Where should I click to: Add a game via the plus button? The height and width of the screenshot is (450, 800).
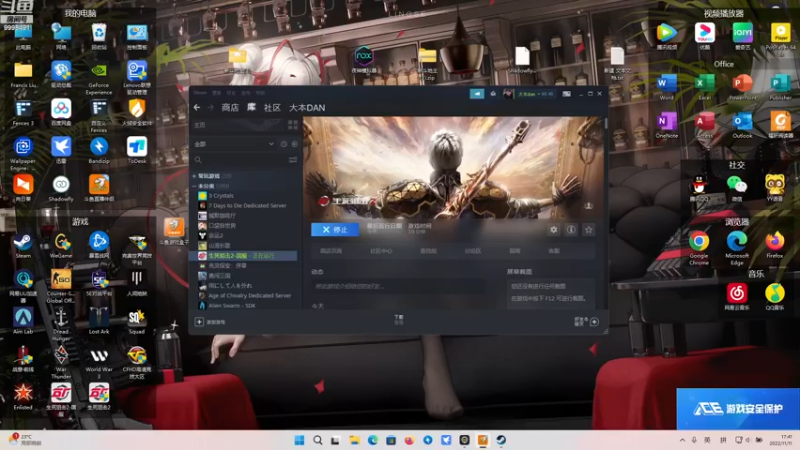[x=199, y=321]
